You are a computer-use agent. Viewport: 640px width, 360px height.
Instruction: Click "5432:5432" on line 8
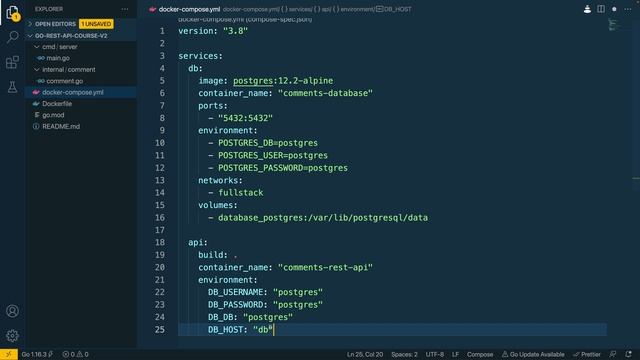(x=245, y=118)
